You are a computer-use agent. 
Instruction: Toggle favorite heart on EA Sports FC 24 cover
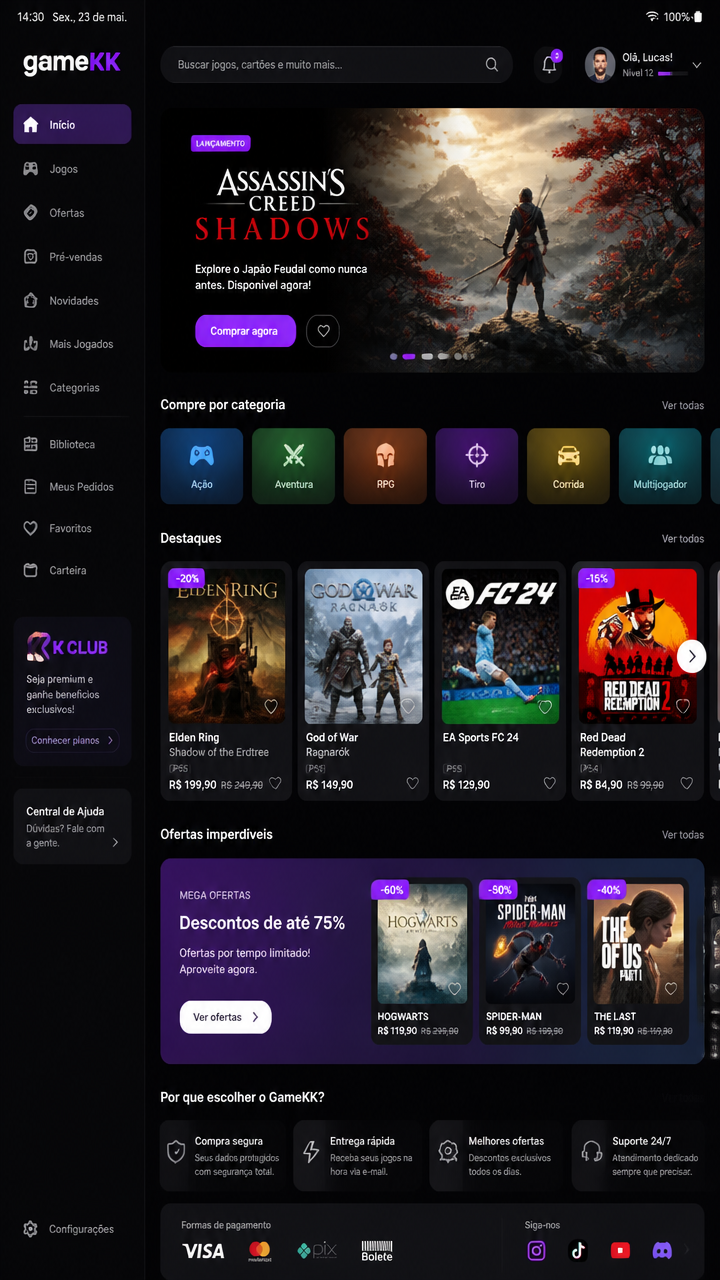(545, 707)
